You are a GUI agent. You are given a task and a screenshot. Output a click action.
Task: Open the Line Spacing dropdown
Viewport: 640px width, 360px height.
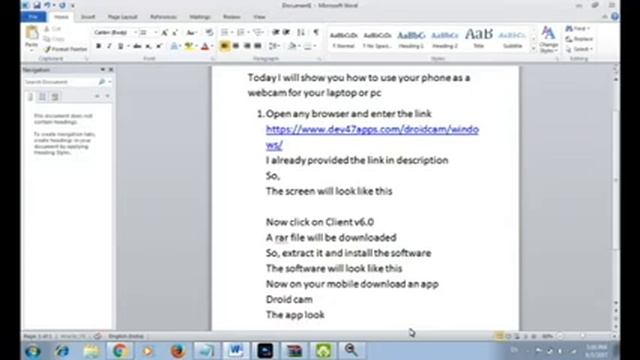point(274,47)
